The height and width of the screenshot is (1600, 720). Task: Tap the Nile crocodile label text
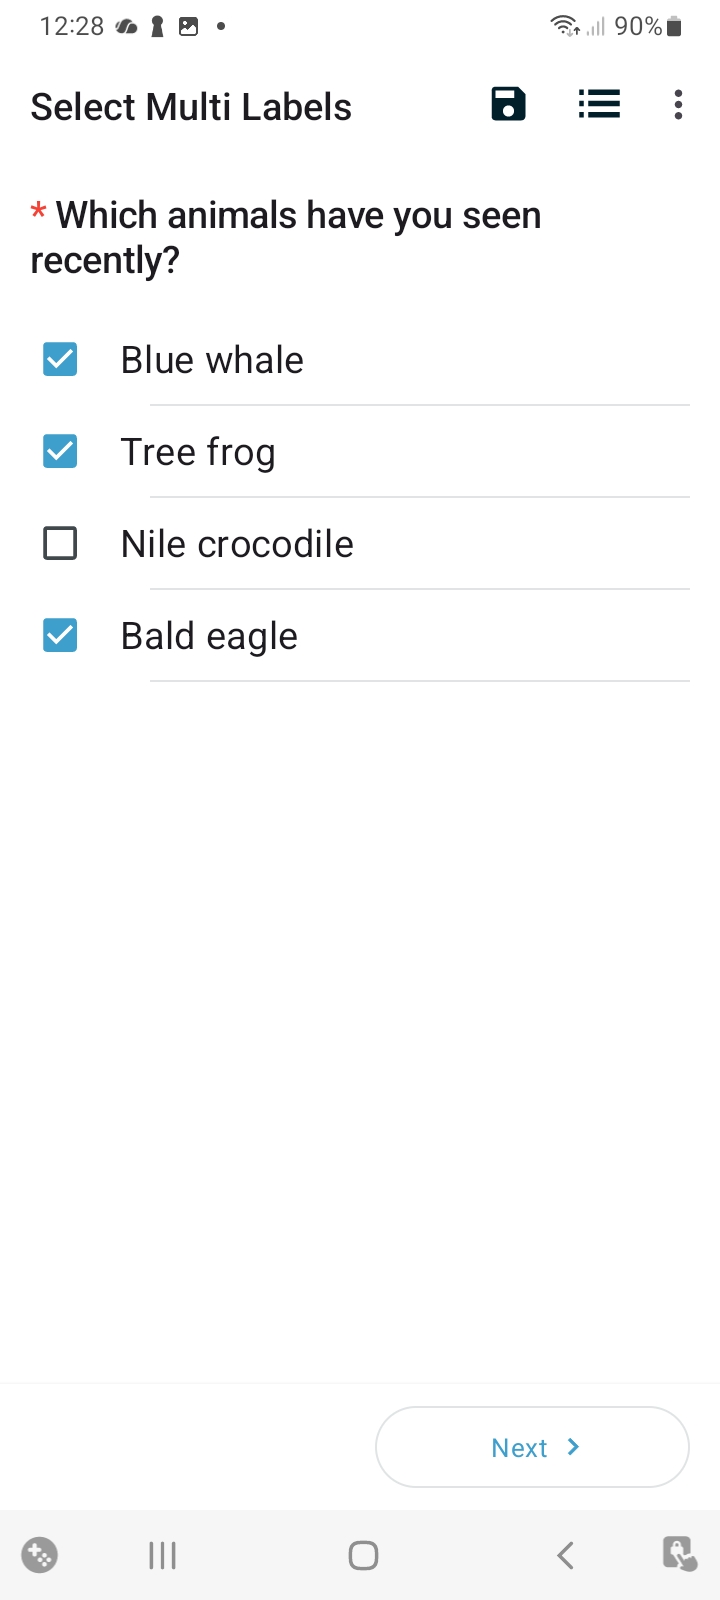tap(237, 544)
